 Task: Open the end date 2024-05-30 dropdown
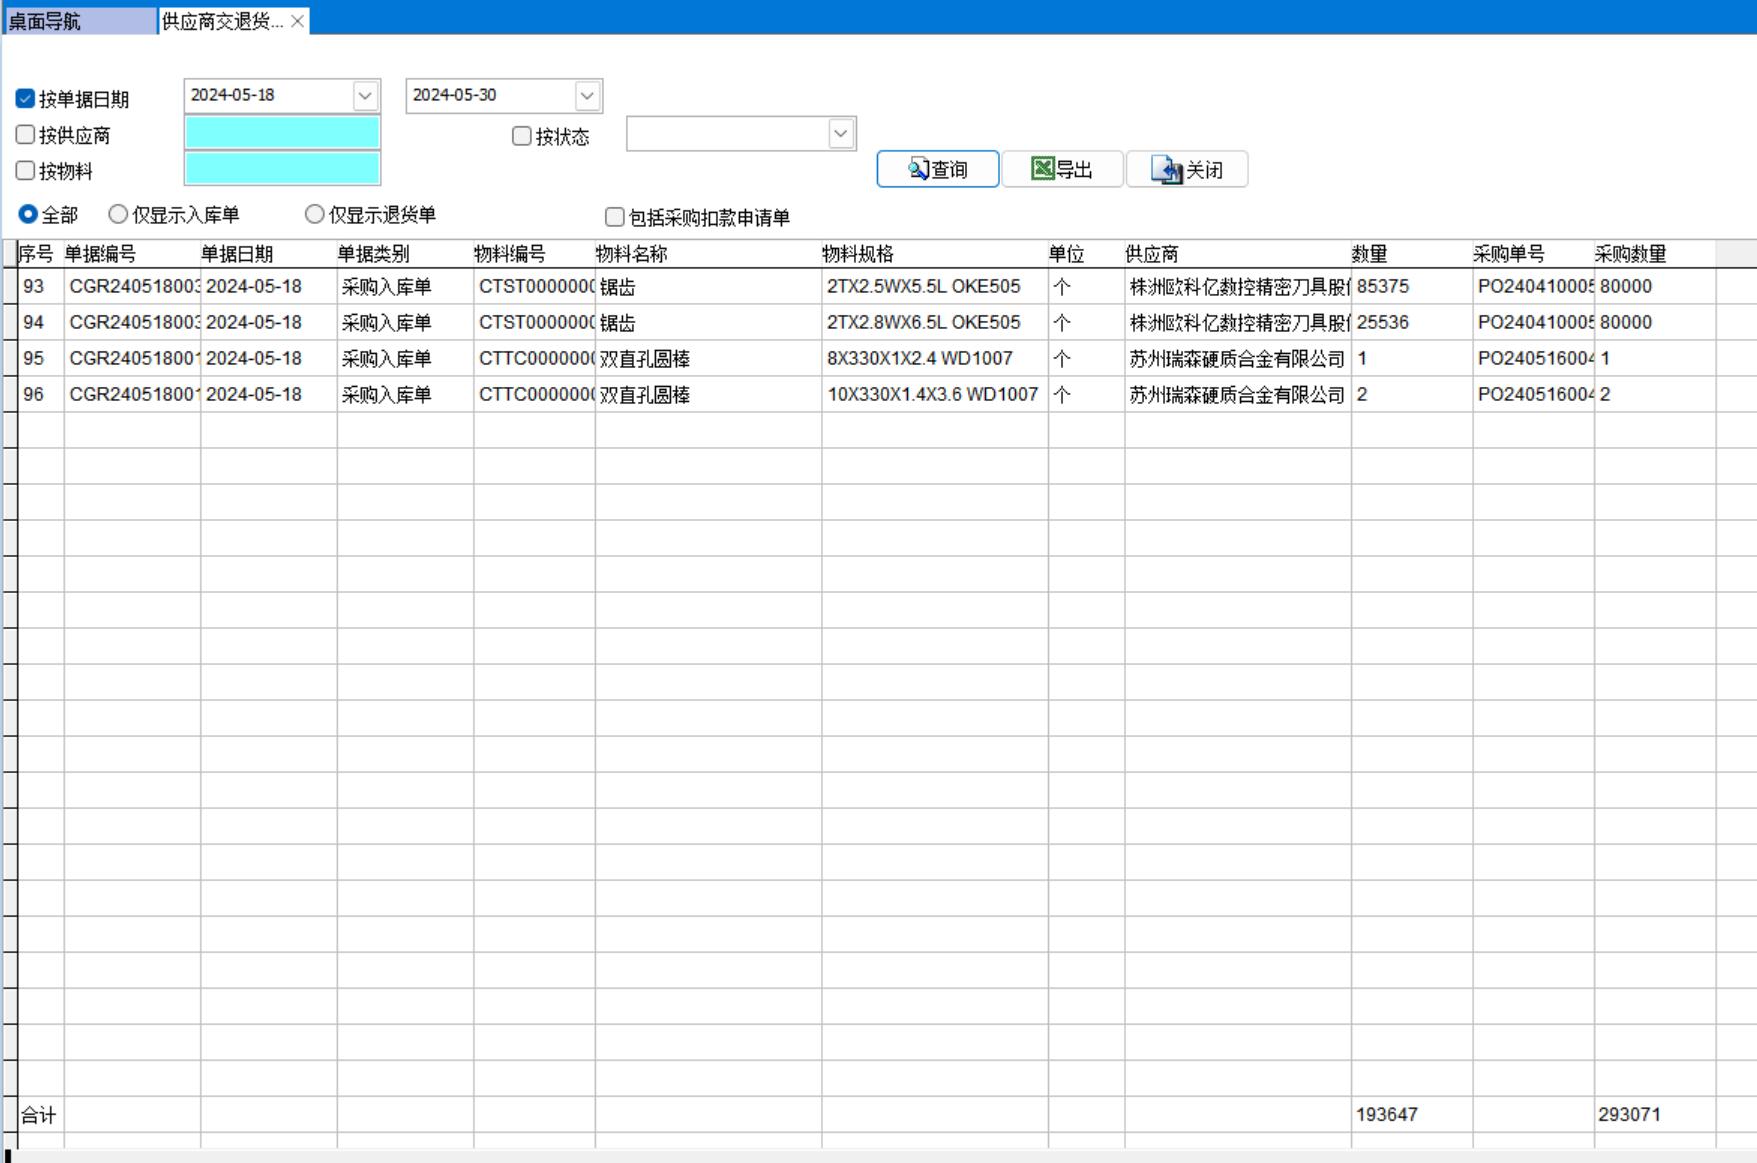click(587, 96)
